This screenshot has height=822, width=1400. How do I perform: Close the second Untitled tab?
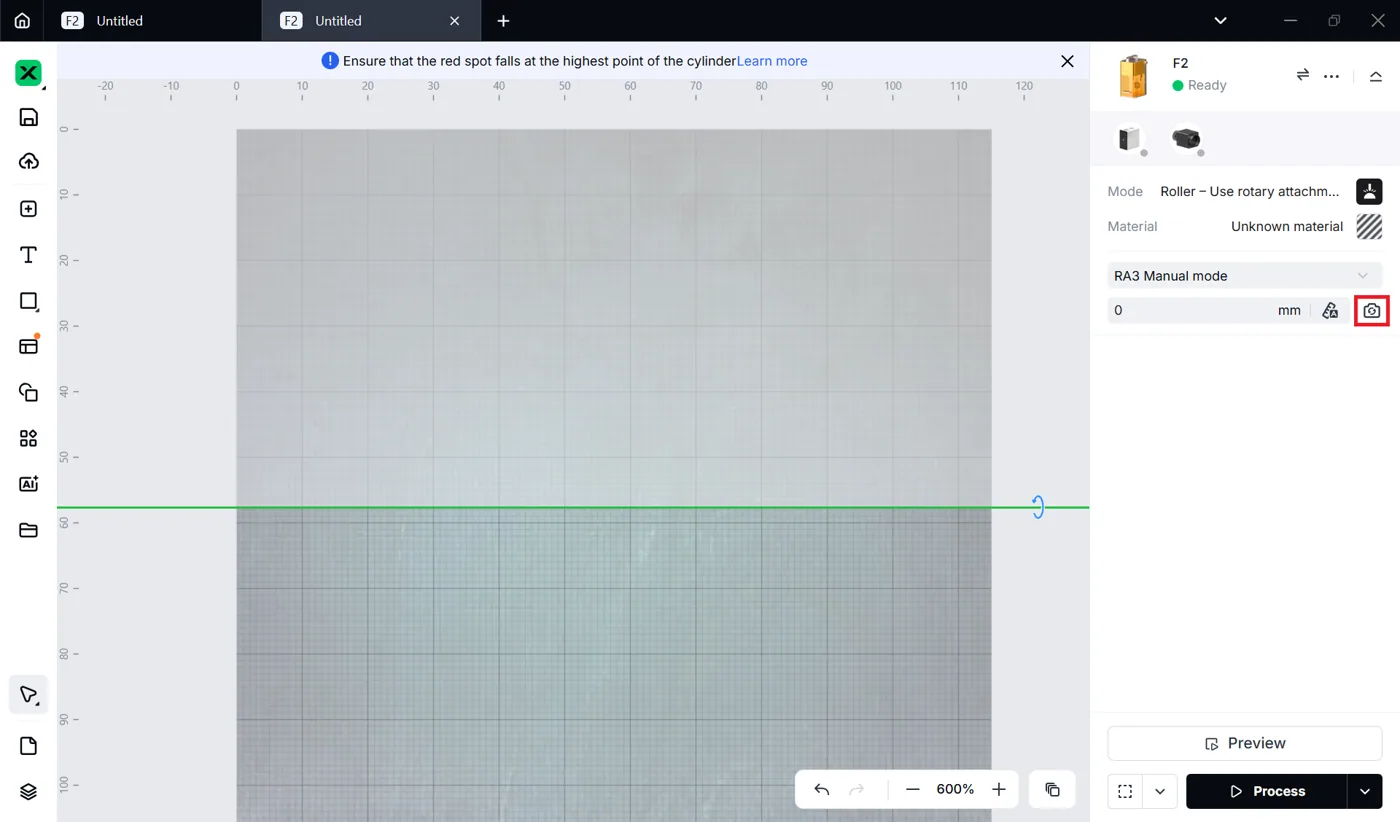tap(454, 20)
